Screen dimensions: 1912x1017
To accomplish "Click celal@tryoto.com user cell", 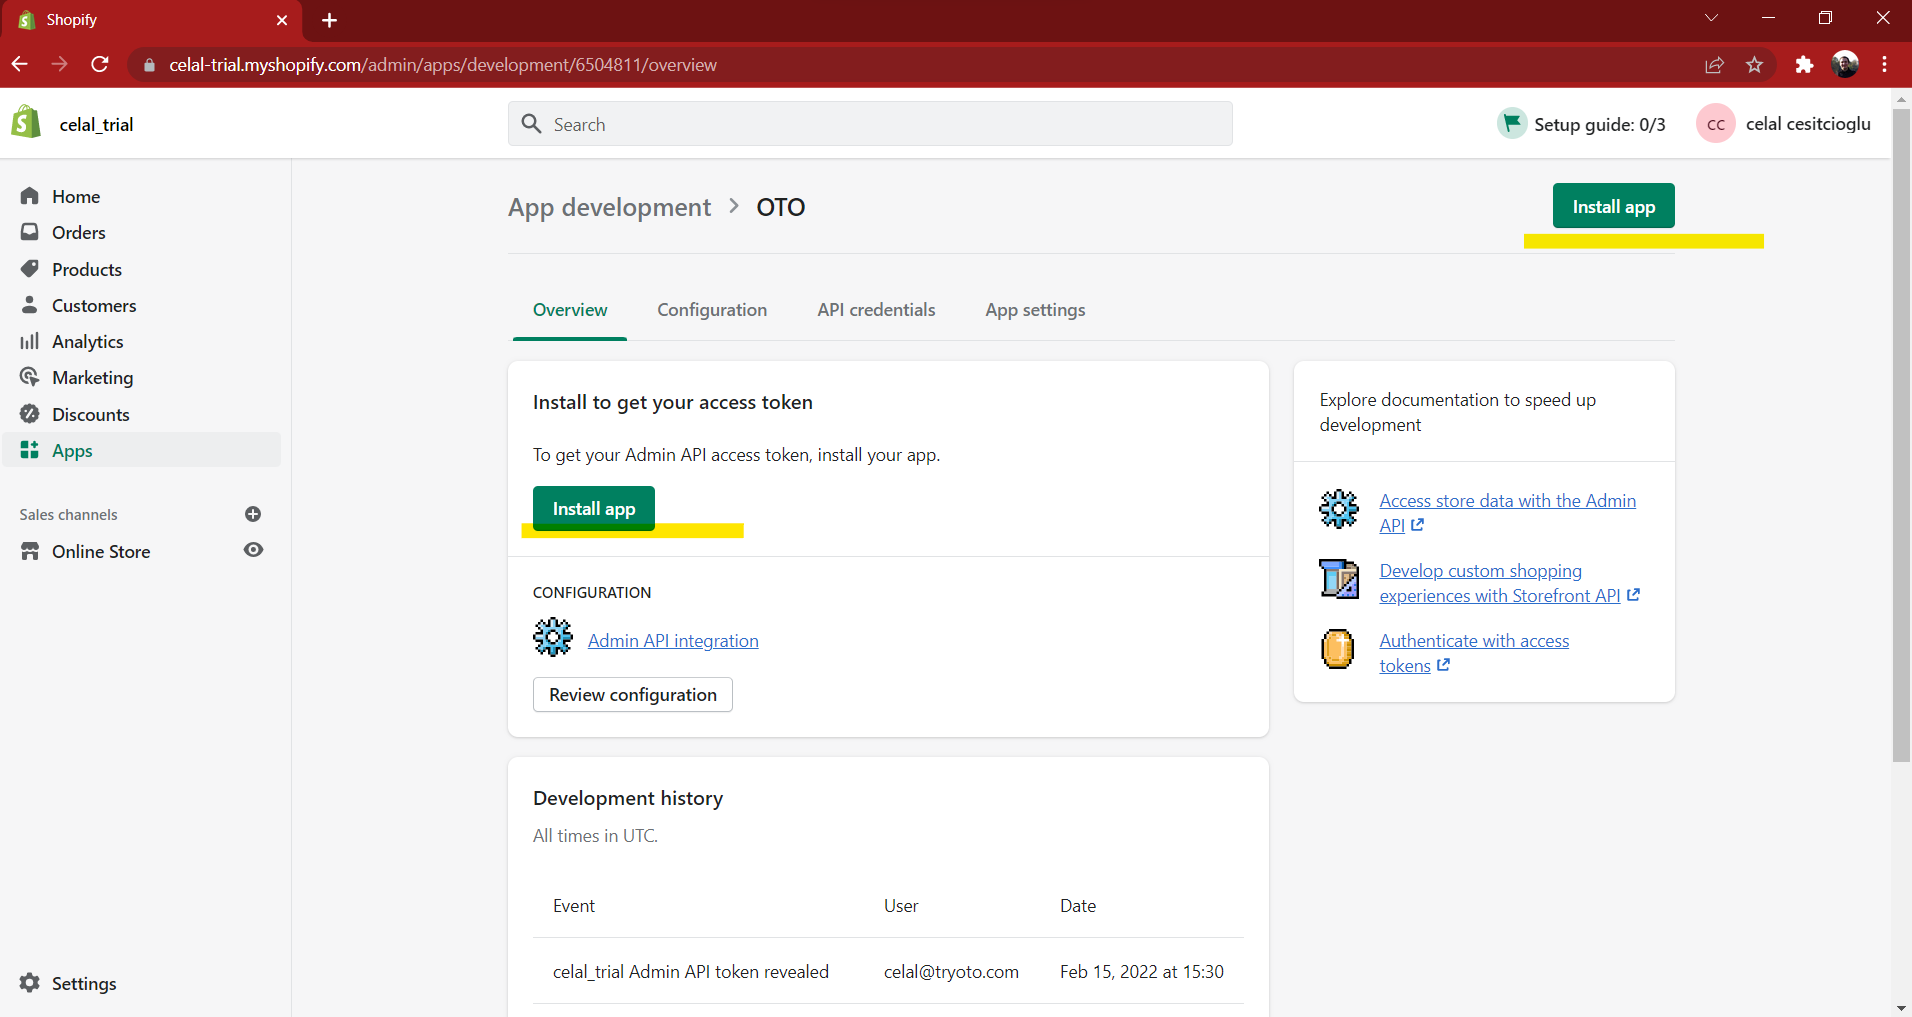I will (951, 972).
